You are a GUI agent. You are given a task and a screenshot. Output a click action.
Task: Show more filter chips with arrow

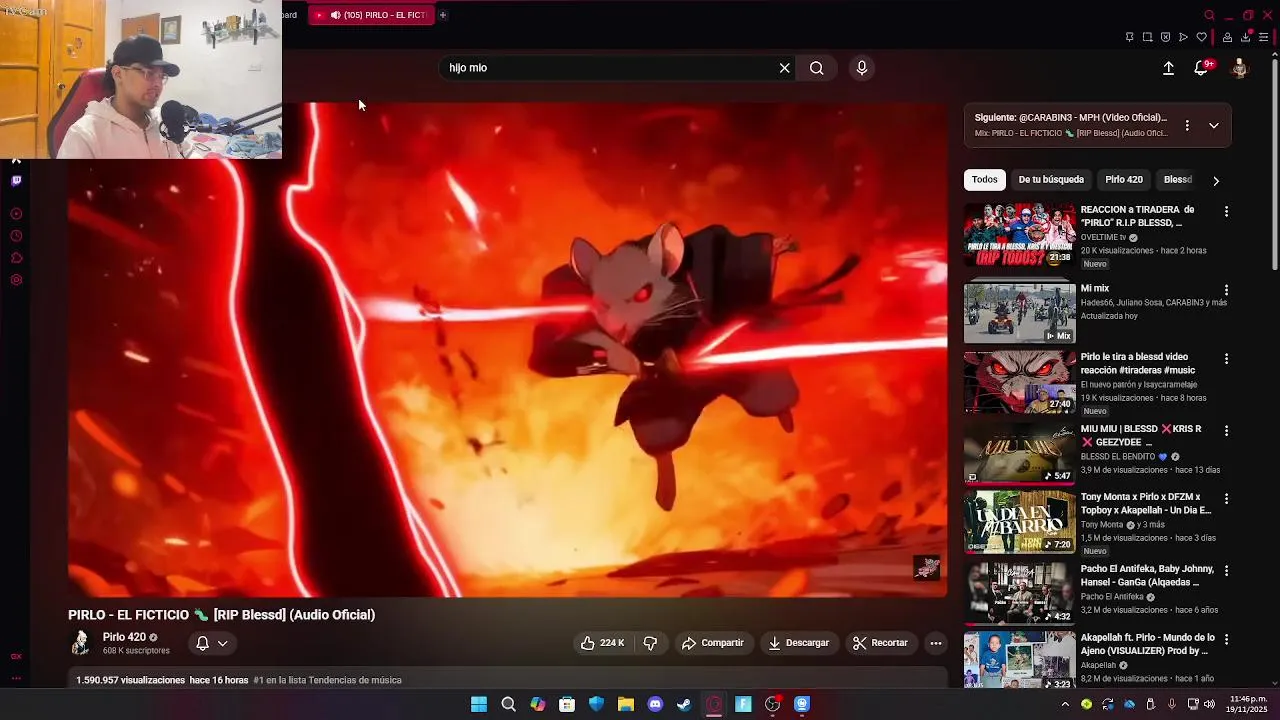1216,180
